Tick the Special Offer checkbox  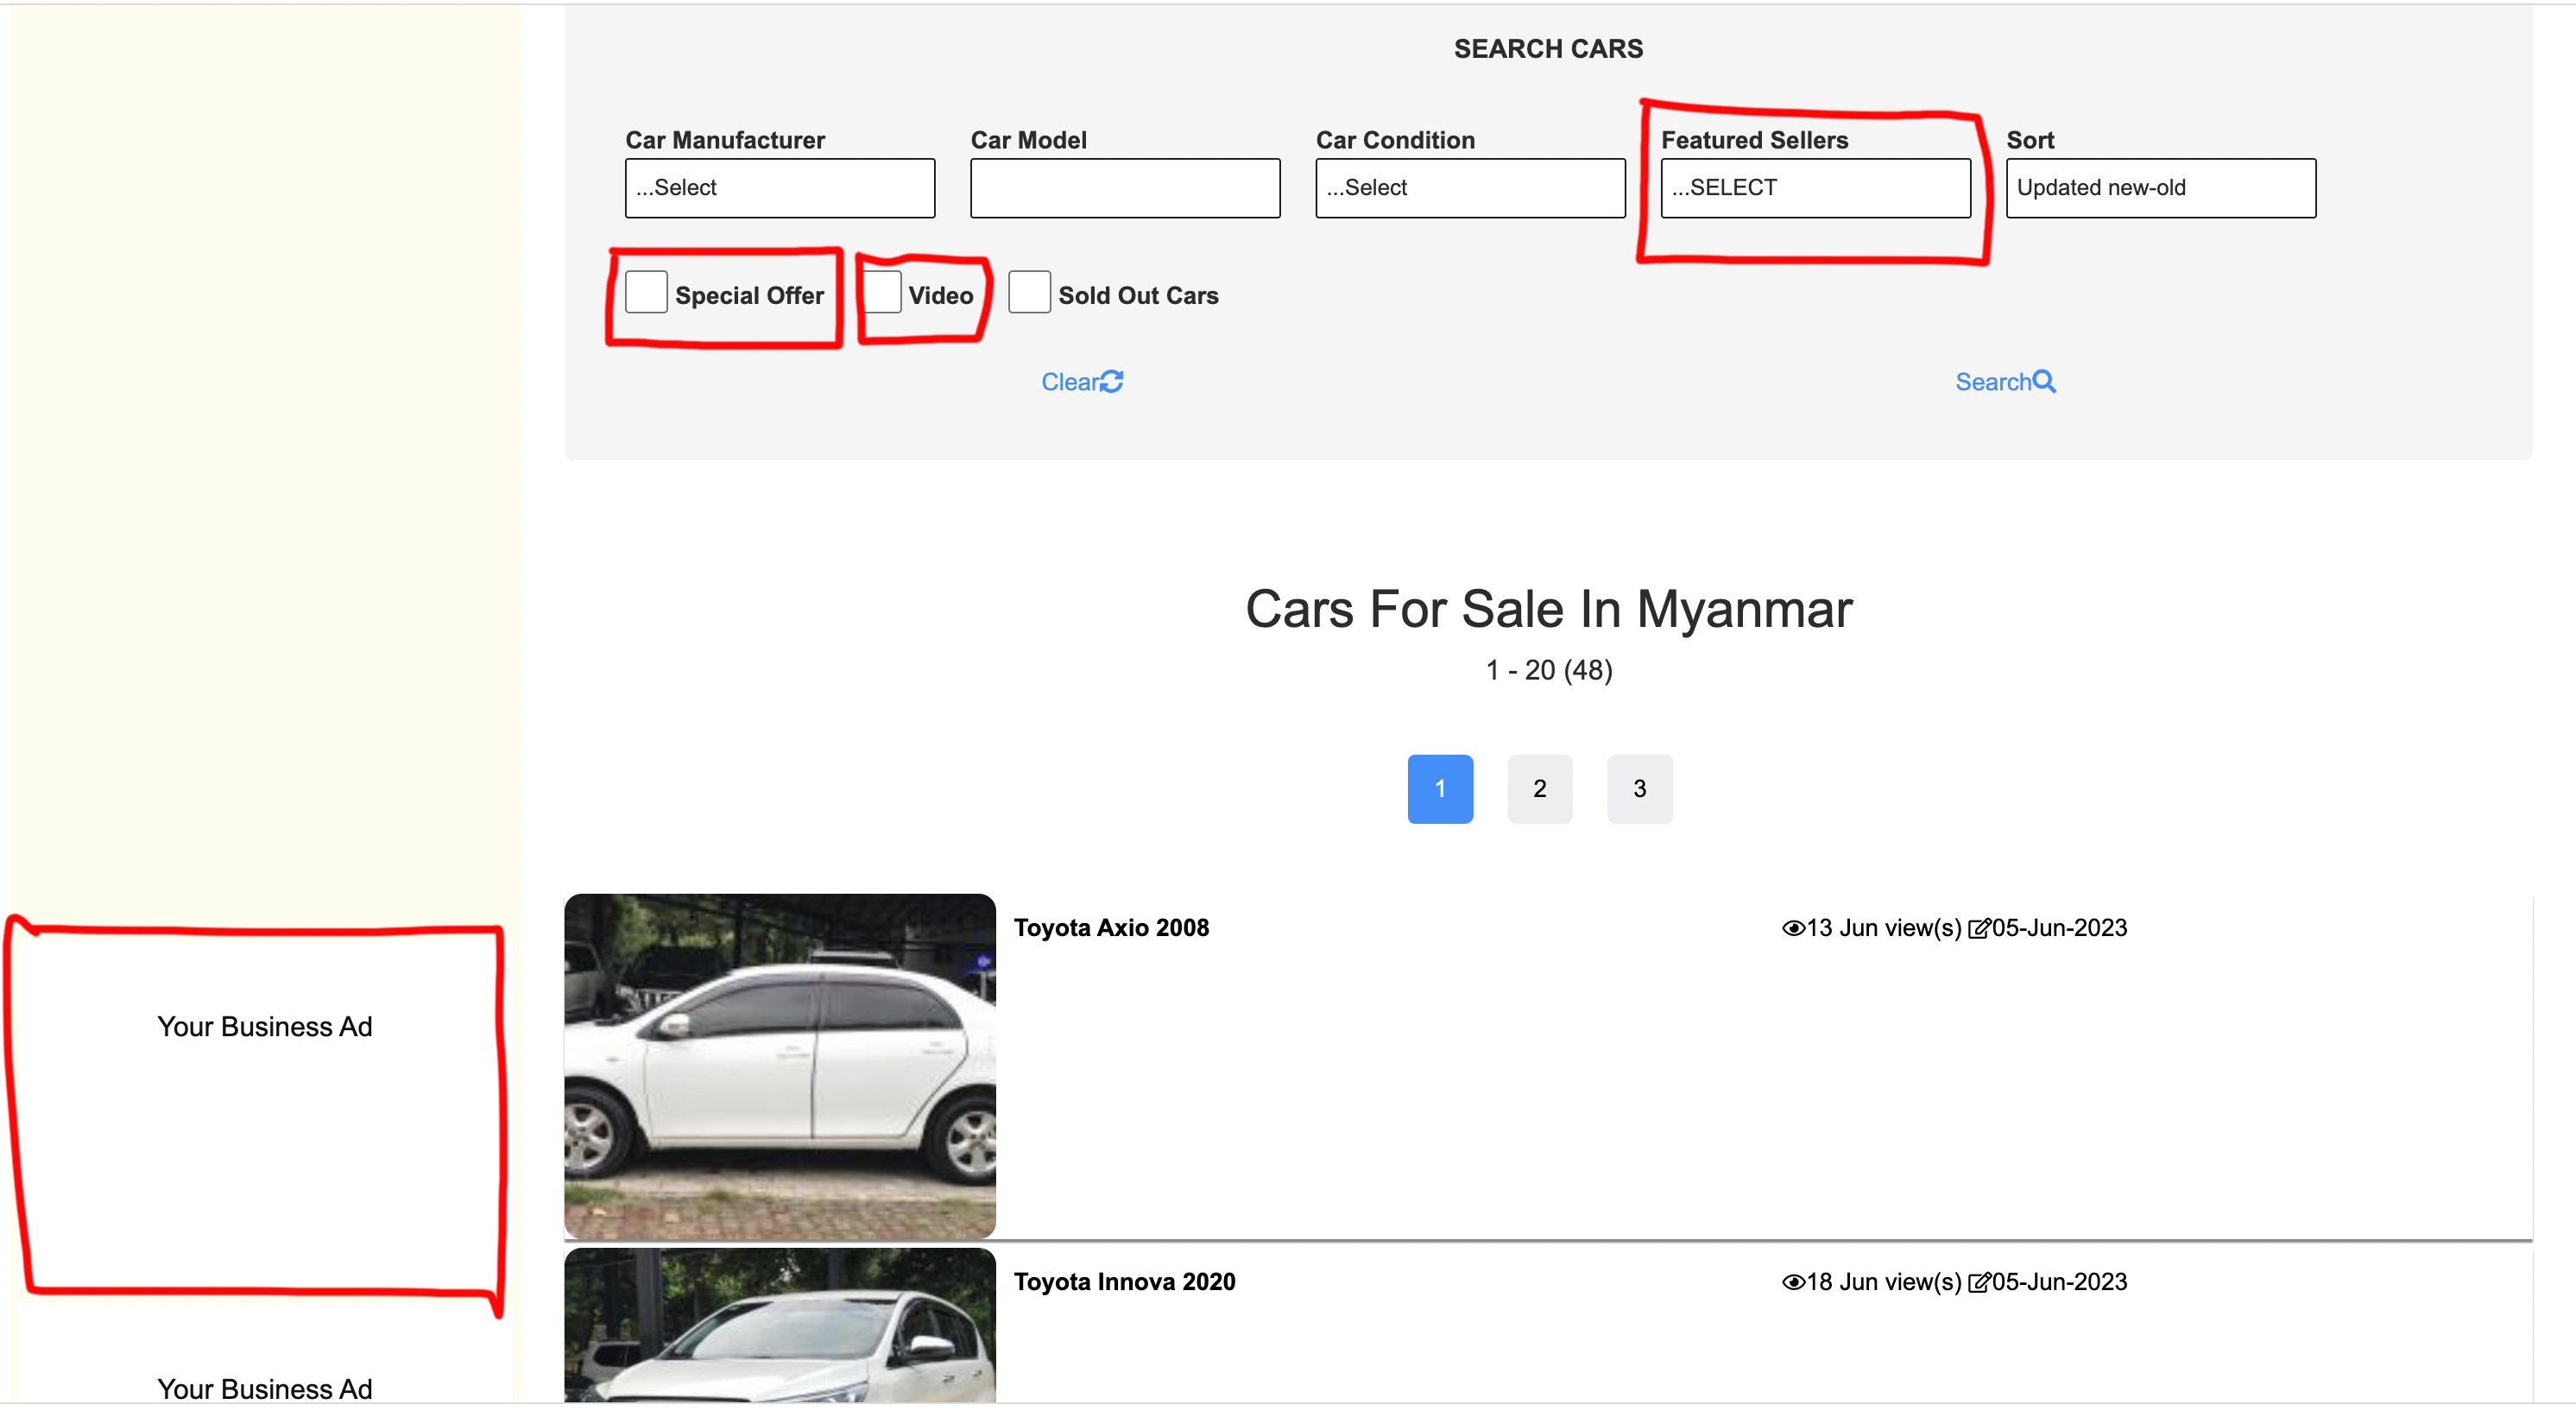[x=646, y=292]
